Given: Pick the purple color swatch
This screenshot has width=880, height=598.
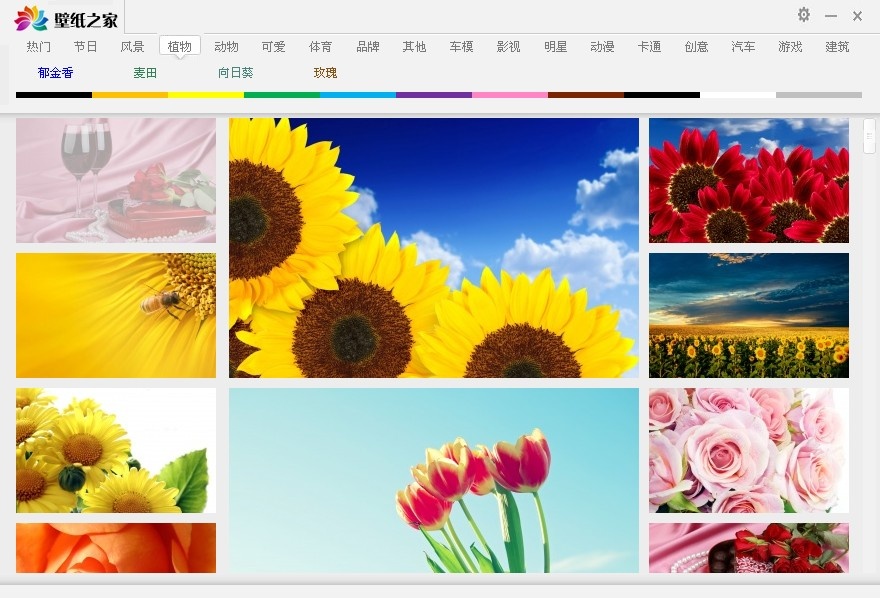Looking at the screenshot, I should click(x=434, y=95).
